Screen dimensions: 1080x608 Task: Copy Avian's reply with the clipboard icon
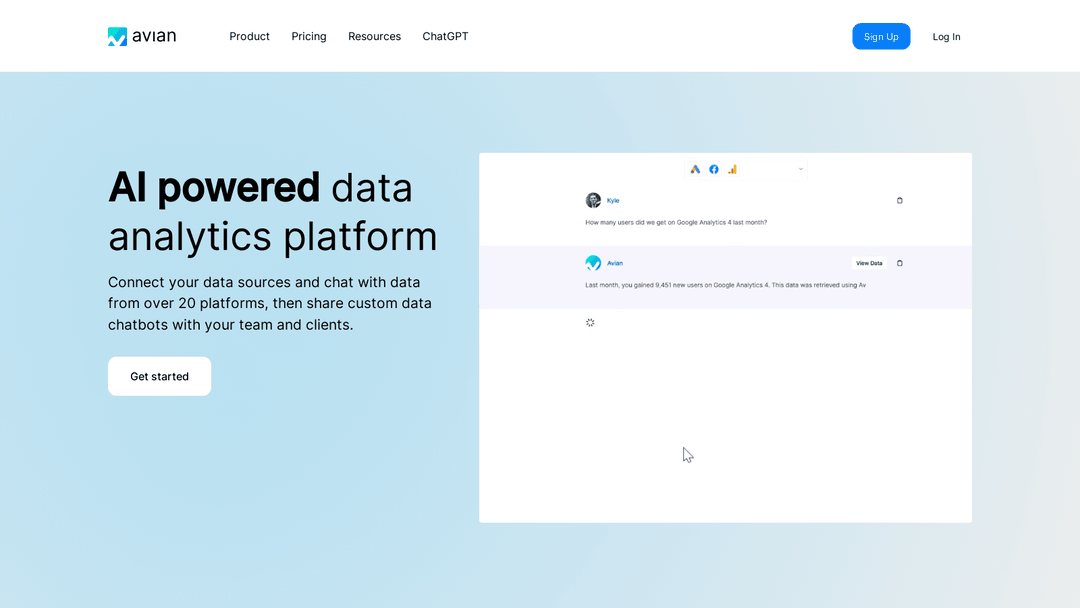pos(899,263)
